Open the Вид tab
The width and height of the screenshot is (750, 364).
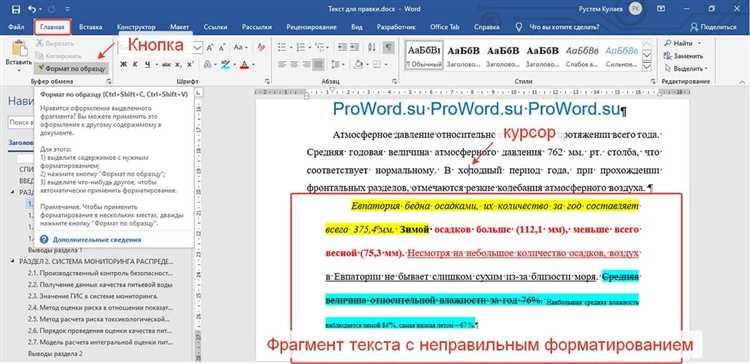click(357, 27)
